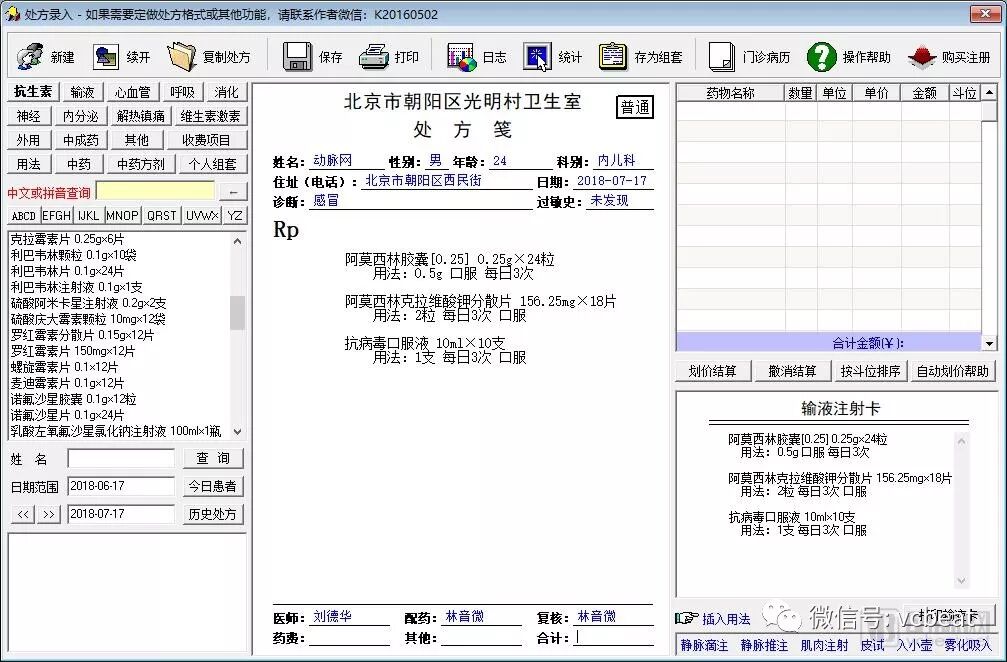Screen dimensions: 1007x662
Task: Open the 个人组套 category
Action: click(x=213, y=164)
